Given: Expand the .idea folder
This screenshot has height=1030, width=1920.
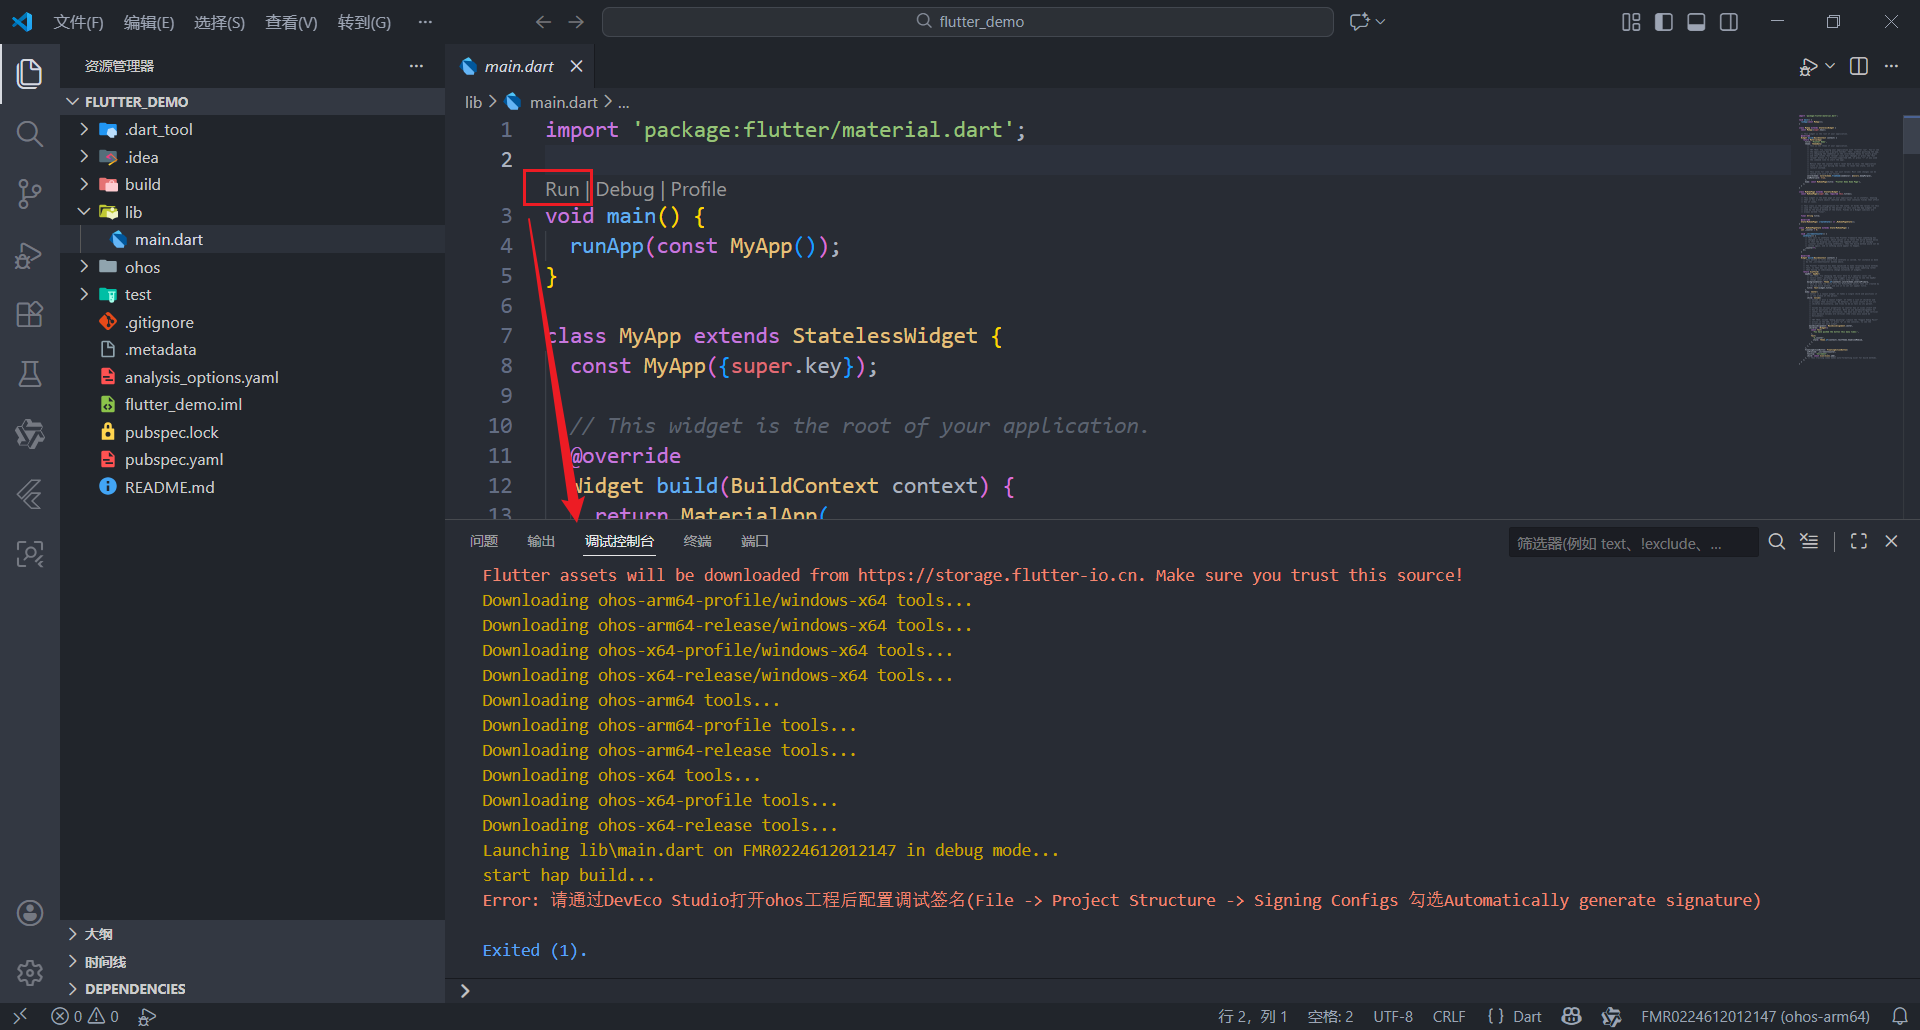Looking at the screenshot, I should click(x=84, y=157).
